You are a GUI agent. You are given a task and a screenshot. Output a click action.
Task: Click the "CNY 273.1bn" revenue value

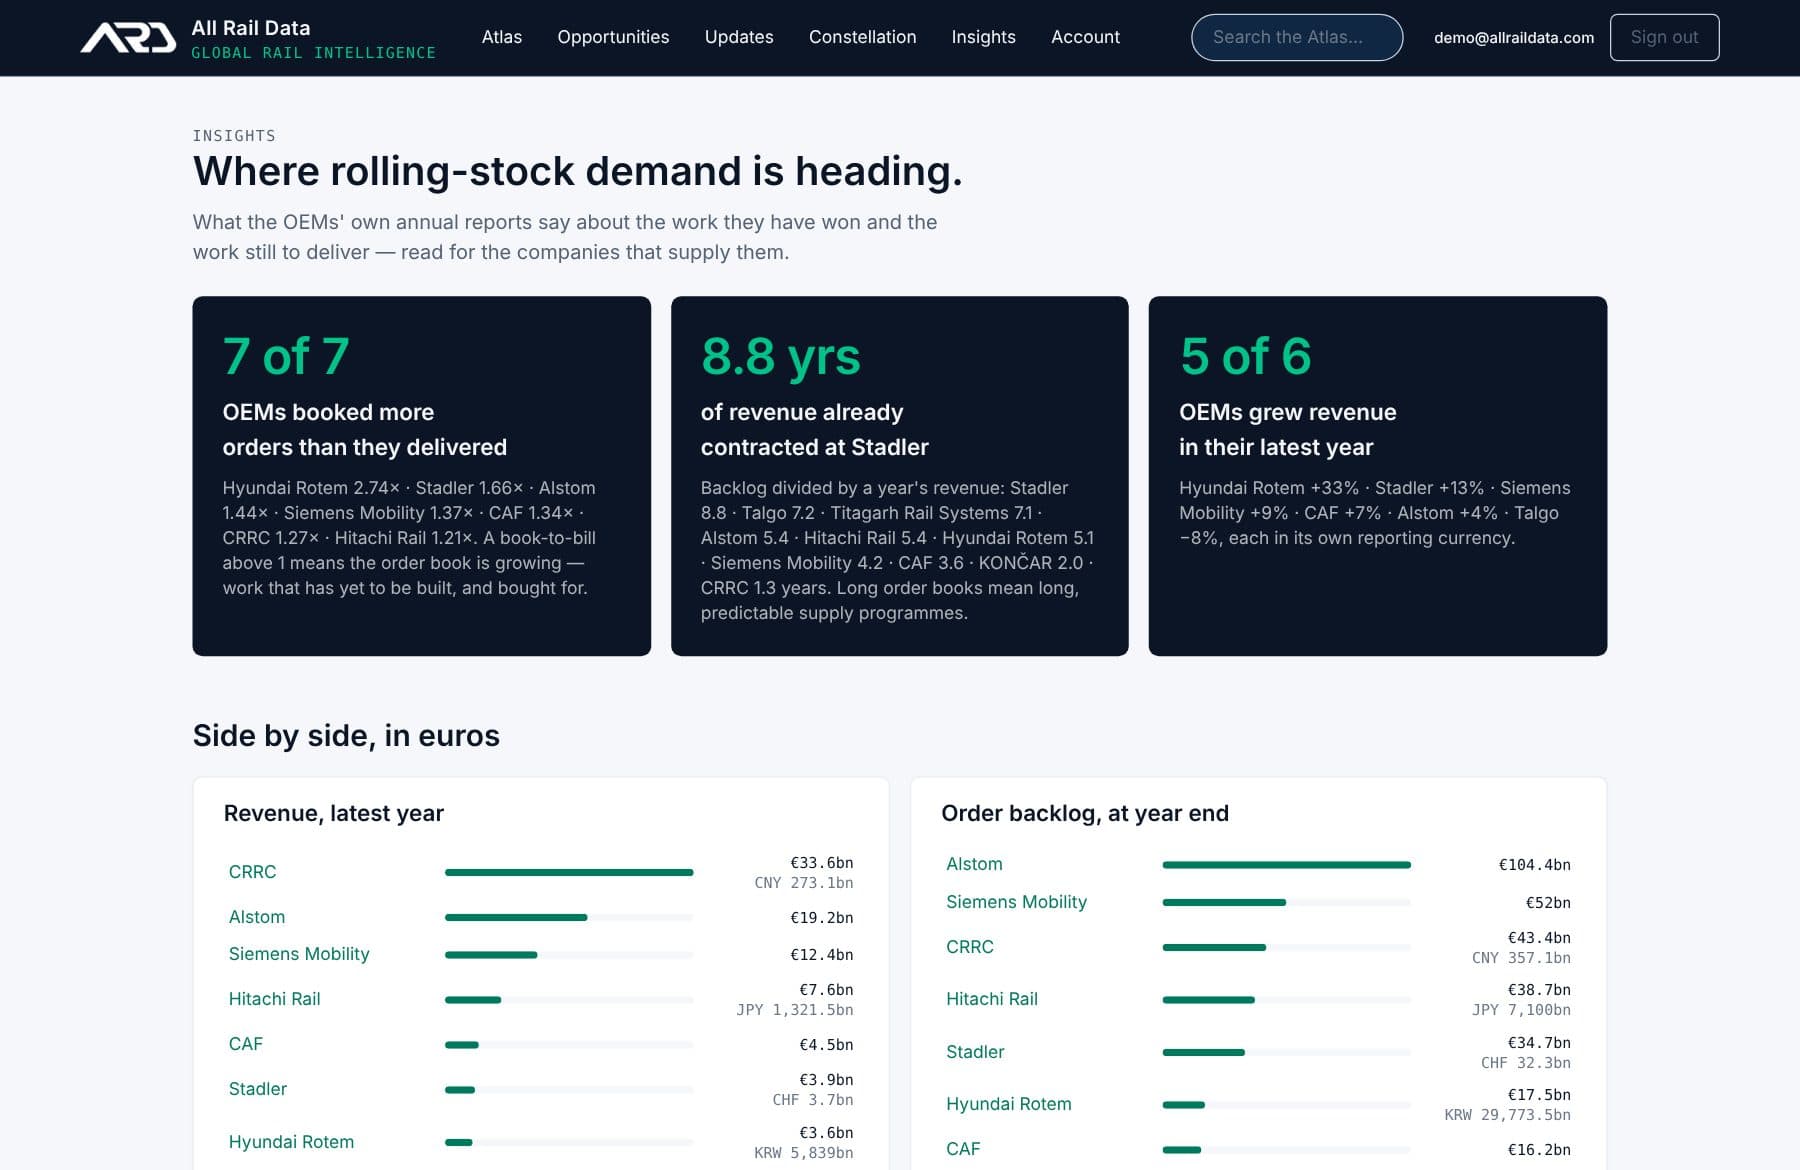(x=804, y=883)
